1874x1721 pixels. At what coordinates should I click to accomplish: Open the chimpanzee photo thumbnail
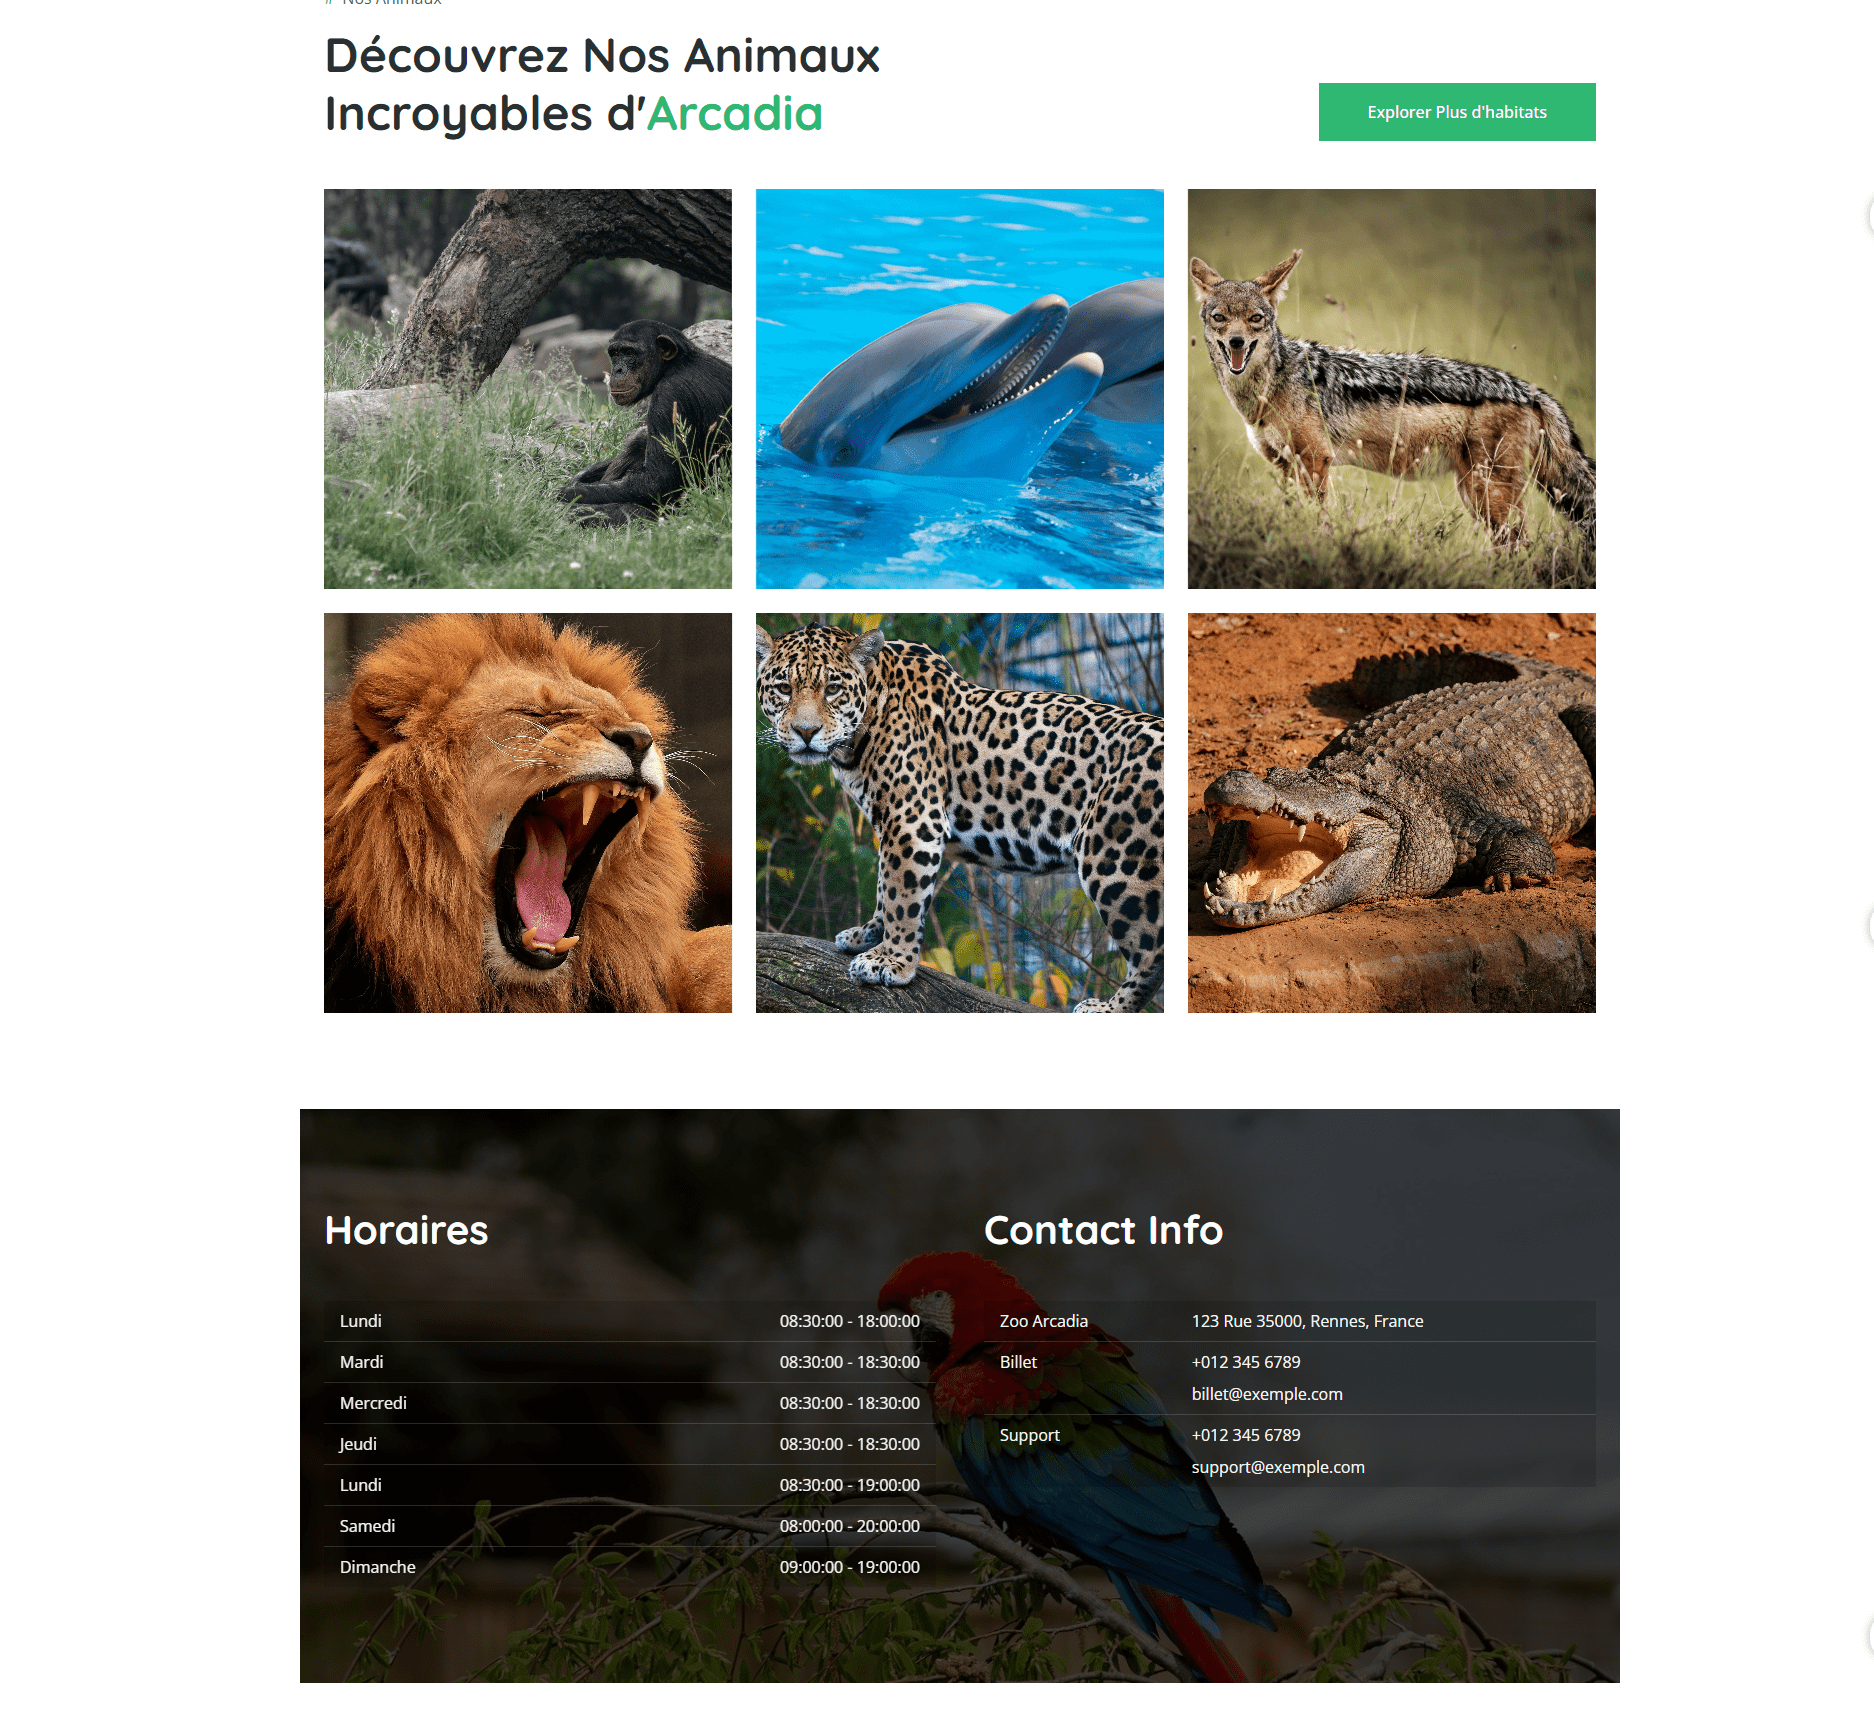point(528,389)
